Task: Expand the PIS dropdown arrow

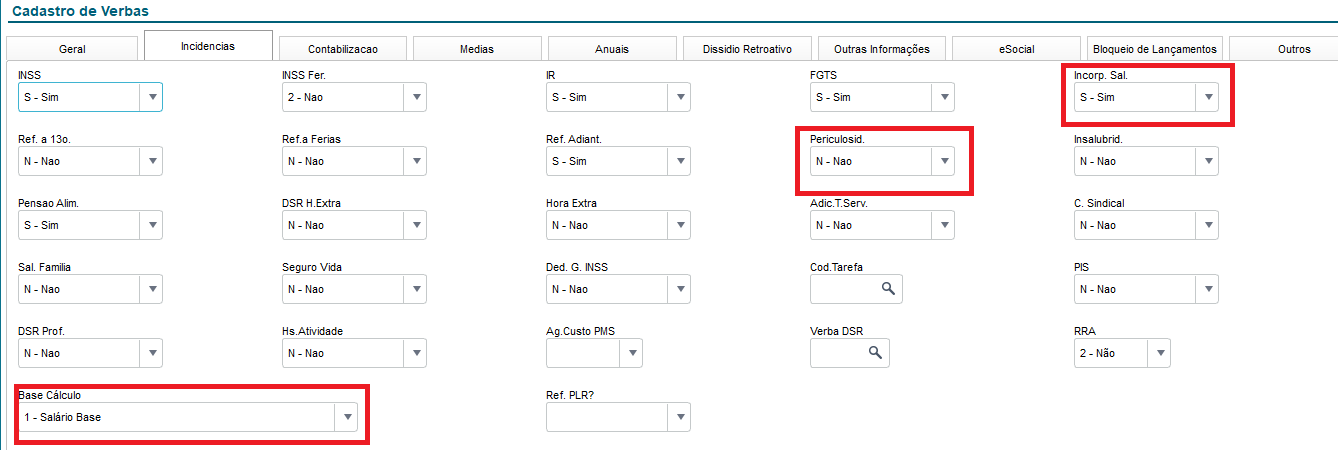Action: tap(1208, 289)
